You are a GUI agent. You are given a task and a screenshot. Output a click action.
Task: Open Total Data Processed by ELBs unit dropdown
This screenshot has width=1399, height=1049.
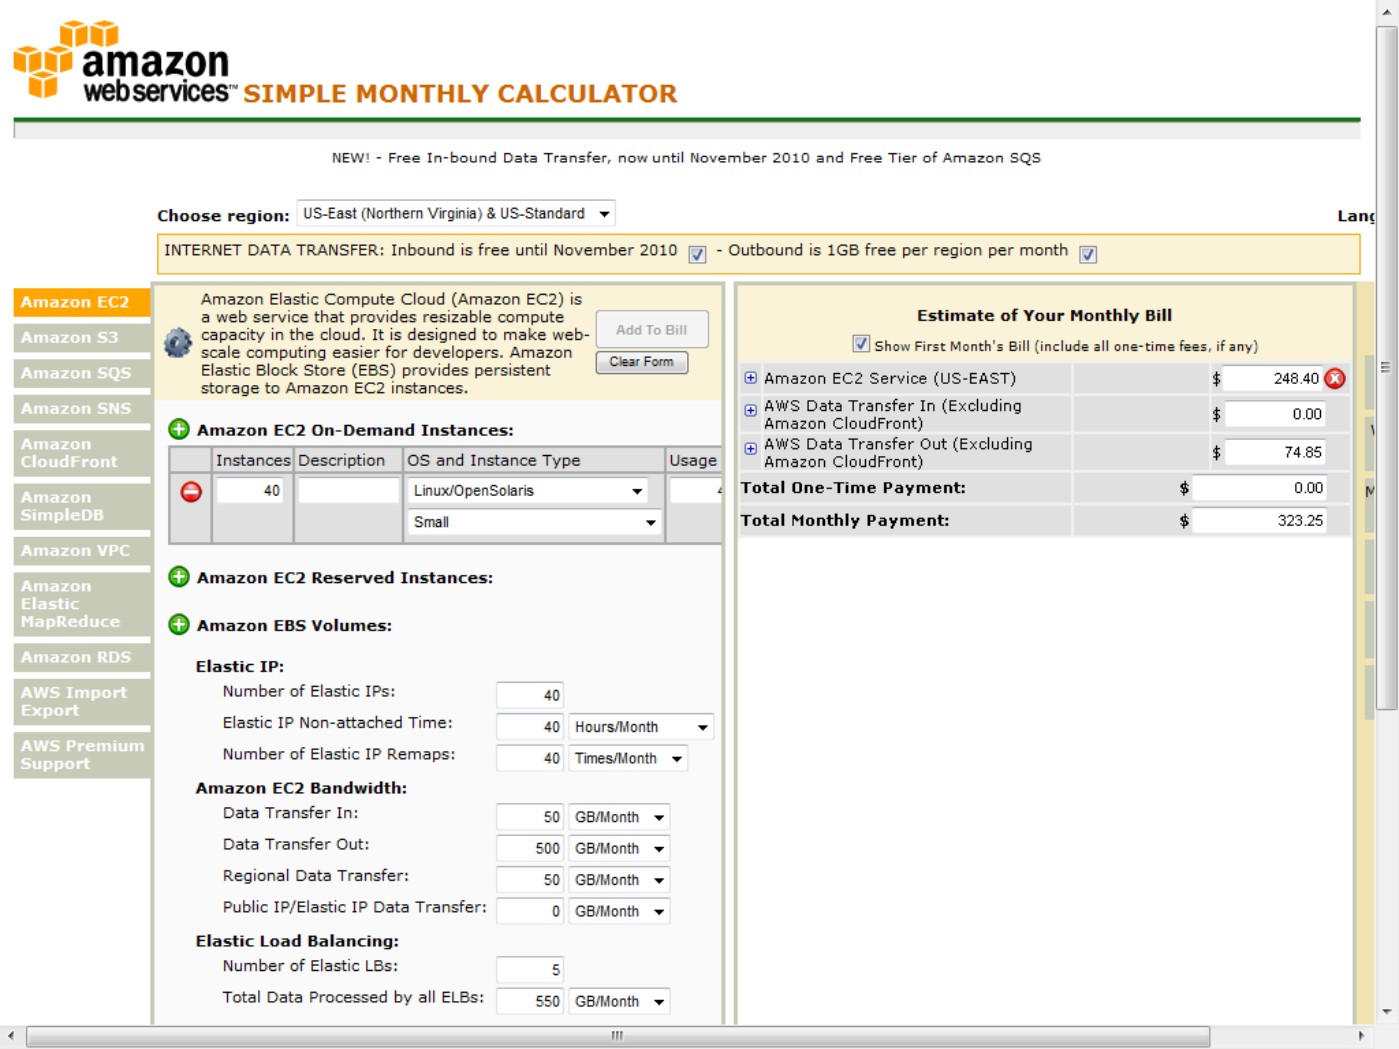[x=619, y=1001]
